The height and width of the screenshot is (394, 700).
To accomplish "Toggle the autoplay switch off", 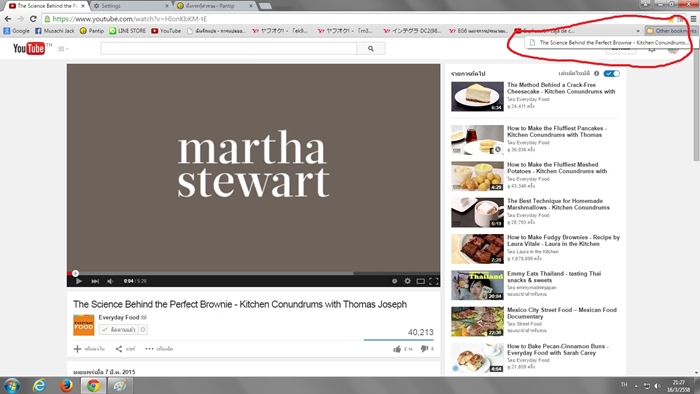I will point(612,74).
